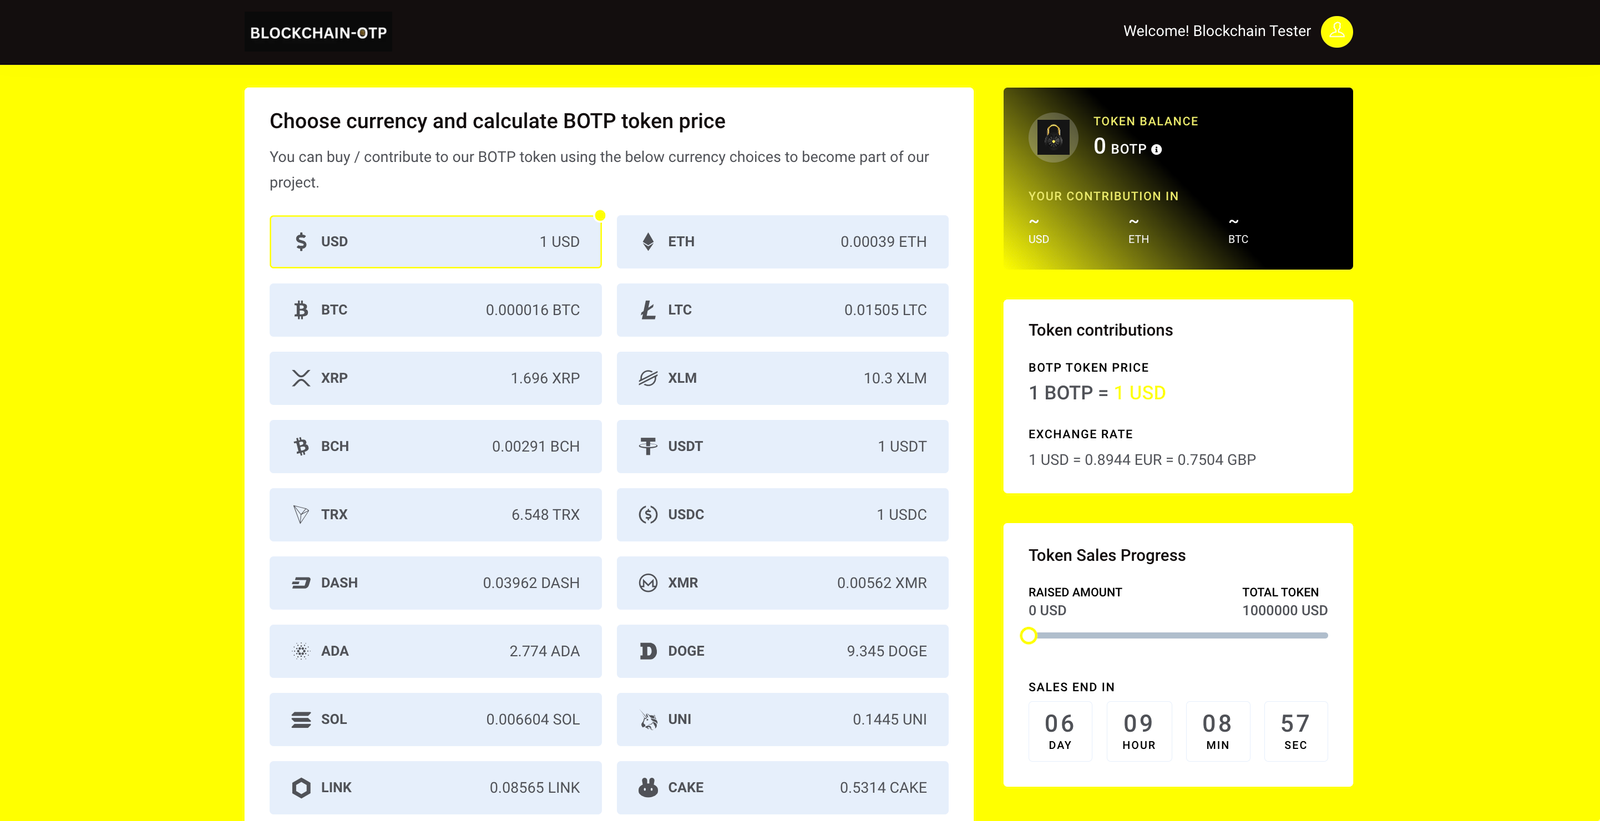Click the Cardano ADA icon
This screenshot has width=1600, height=821.
(301, 651)
